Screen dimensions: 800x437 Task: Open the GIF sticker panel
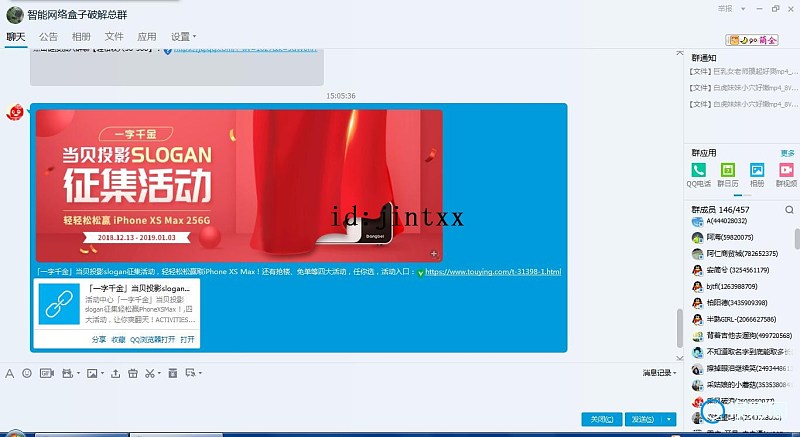point(46,374)
